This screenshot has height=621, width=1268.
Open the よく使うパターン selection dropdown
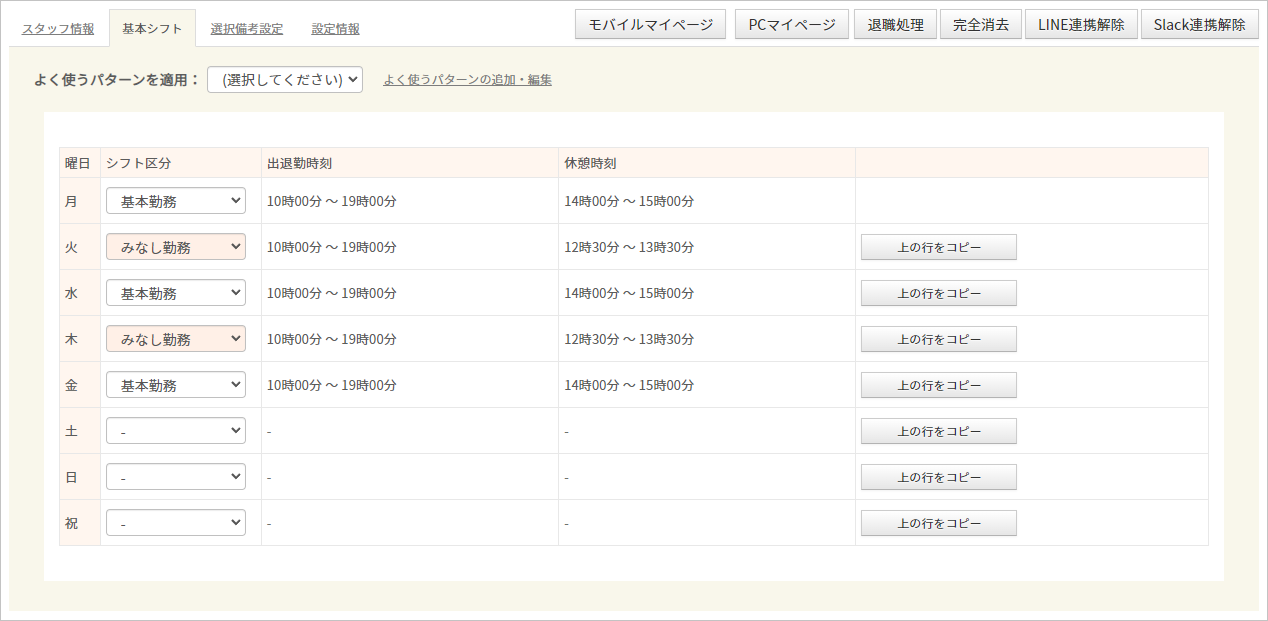[x=285, y=80]
